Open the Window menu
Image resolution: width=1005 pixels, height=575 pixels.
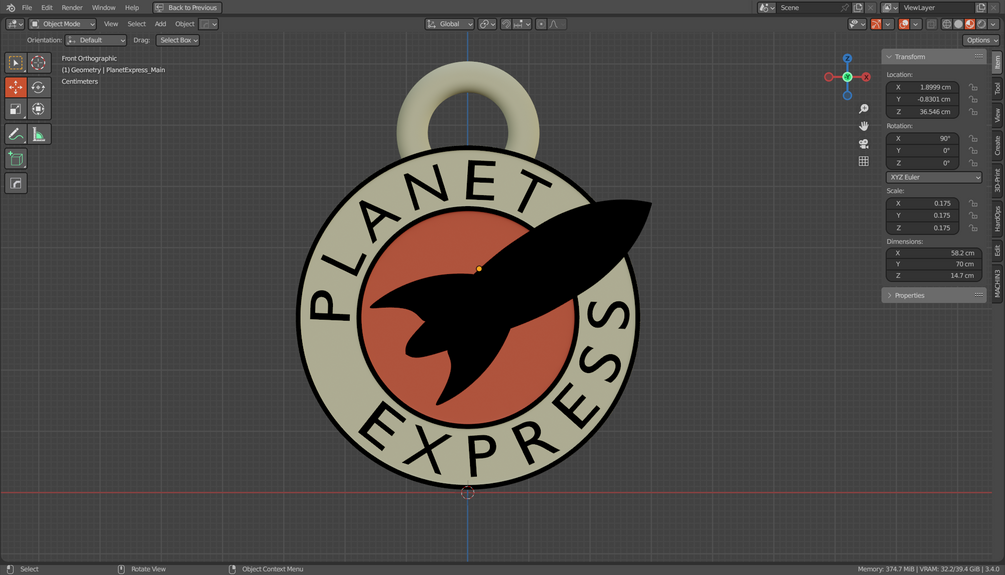103,8
